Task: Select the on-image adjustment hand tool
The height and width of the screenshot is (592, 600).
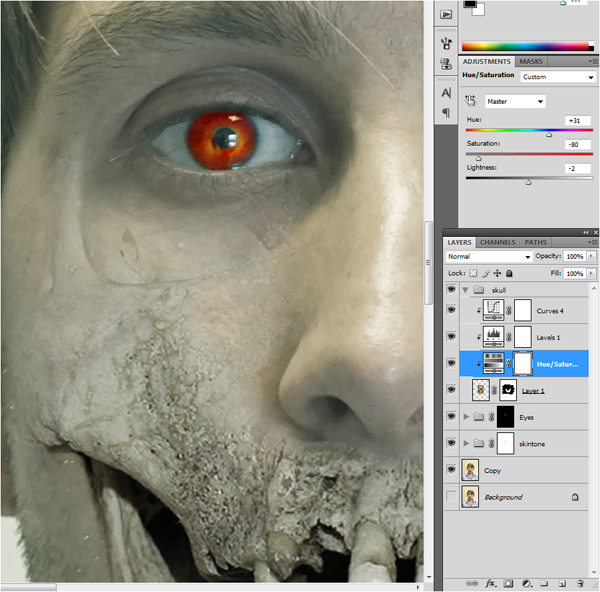Action: (470, 101)
